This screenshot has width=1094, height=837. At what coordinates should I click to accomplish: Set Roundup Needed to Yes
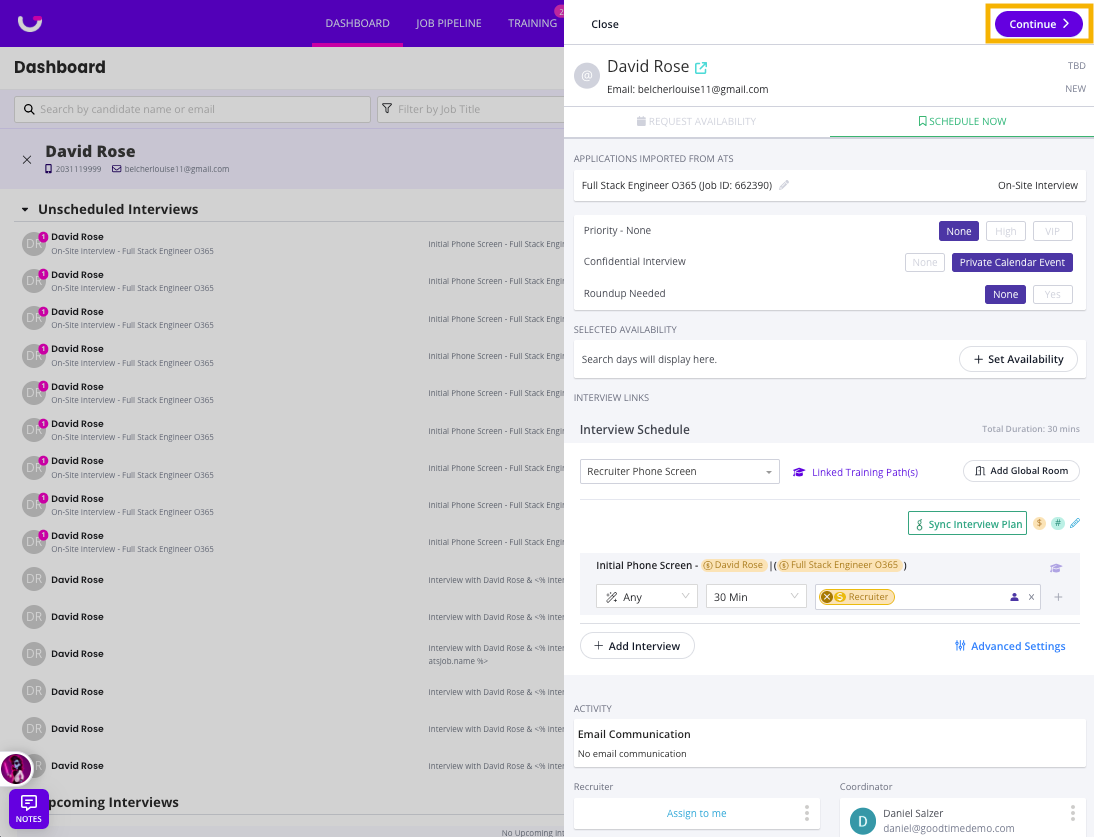click(1052, 294)
